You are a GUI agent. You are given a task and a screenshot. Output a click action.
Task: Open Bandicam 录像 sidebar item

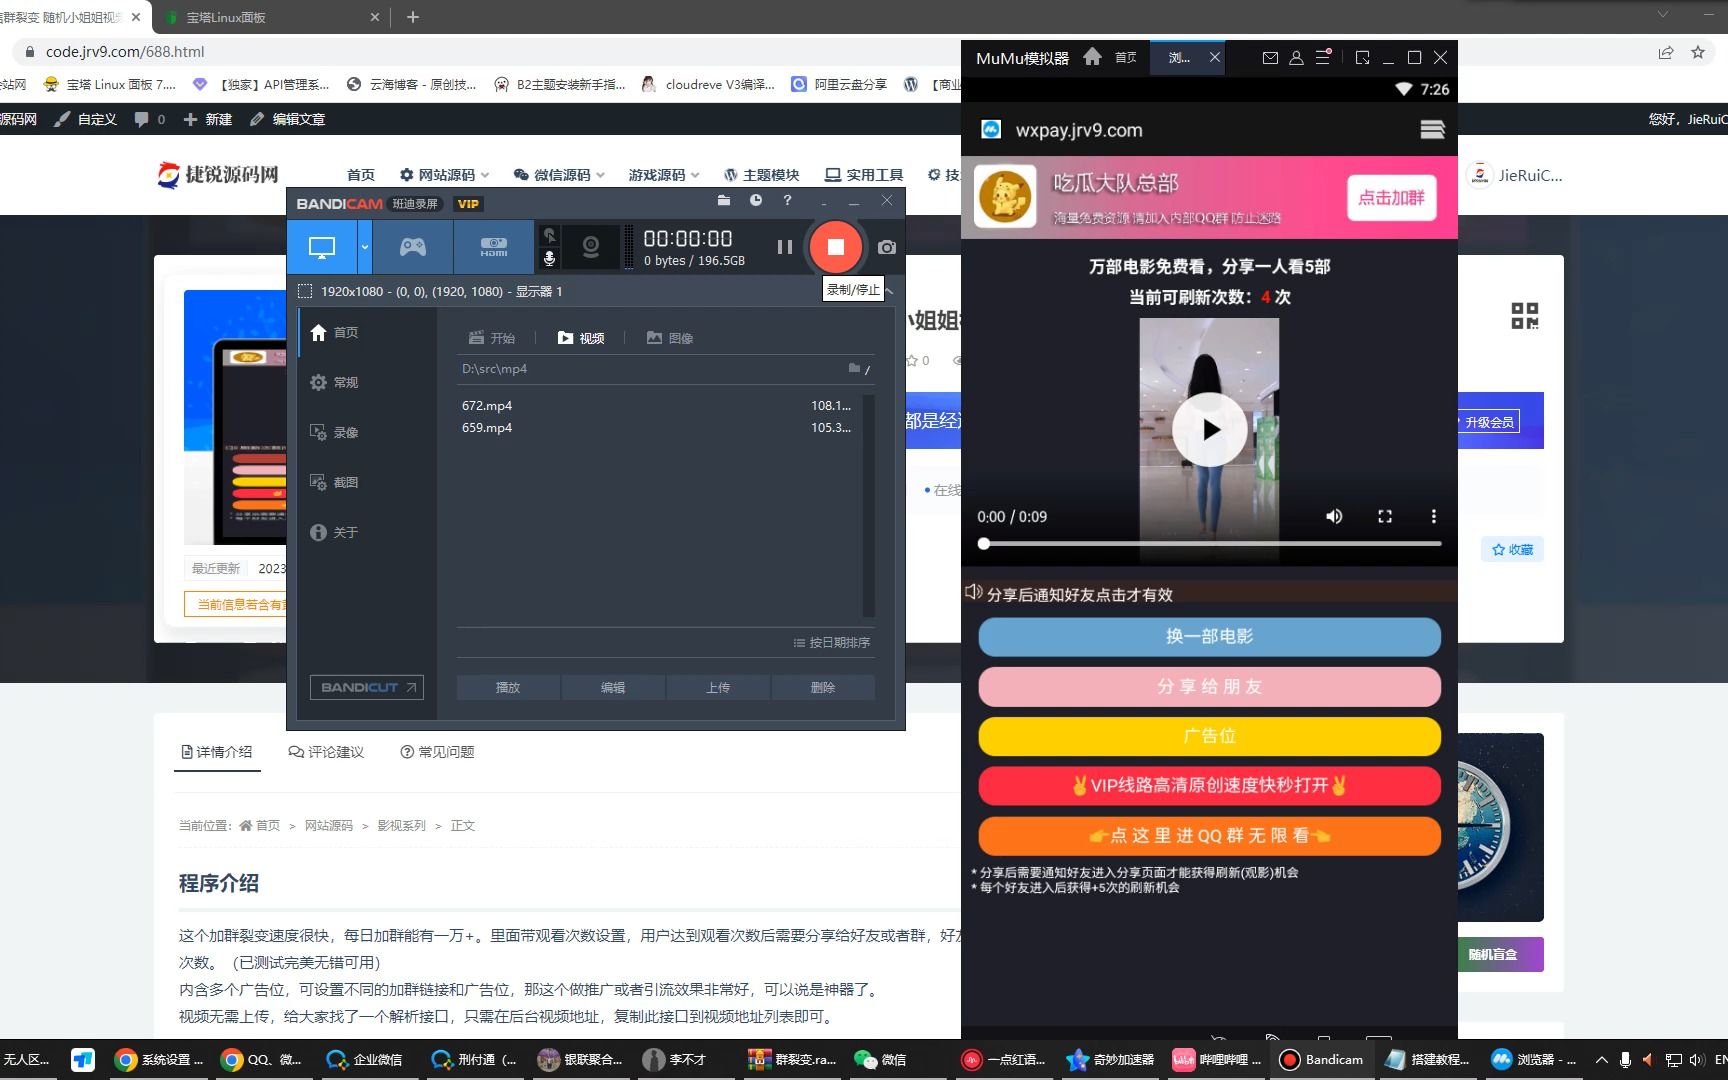[x=368, y=433]
